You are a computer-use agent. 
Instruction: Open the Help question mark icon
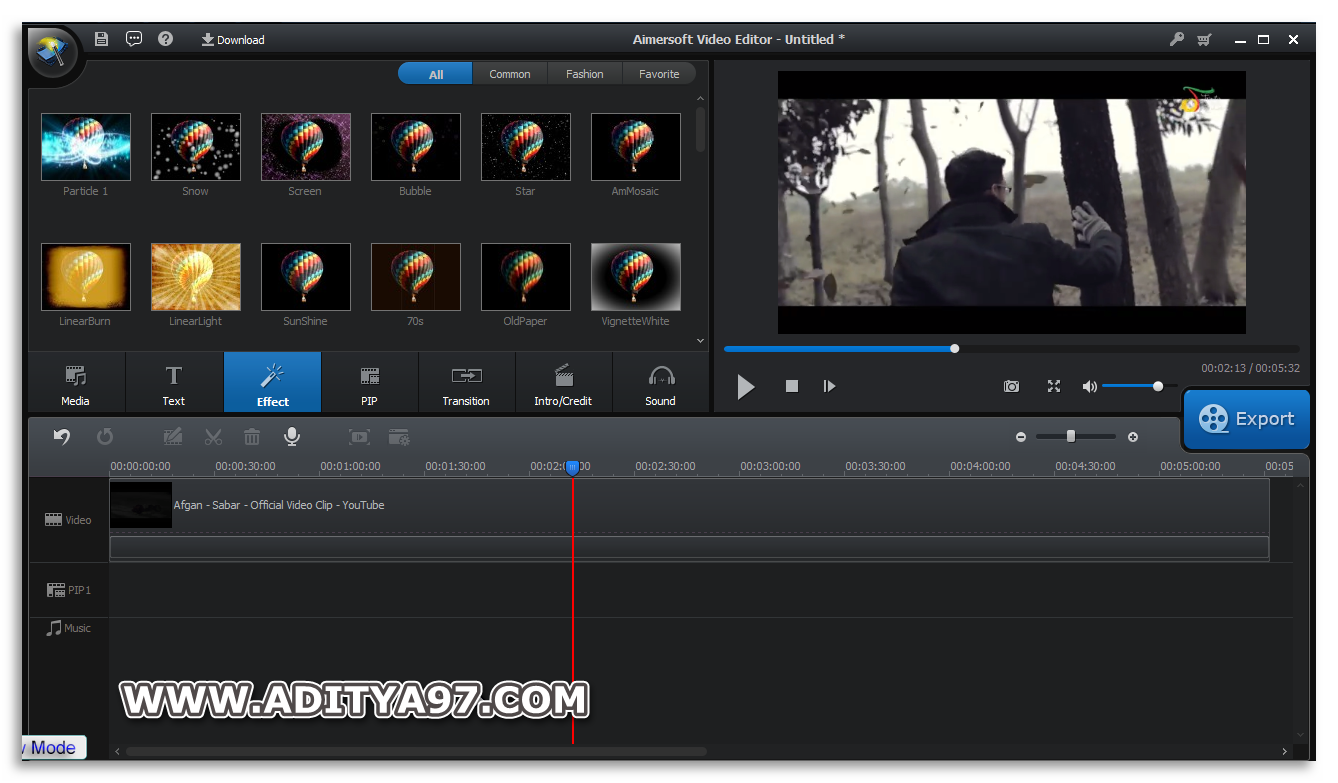pyautogui.click(x=166, y=39)
